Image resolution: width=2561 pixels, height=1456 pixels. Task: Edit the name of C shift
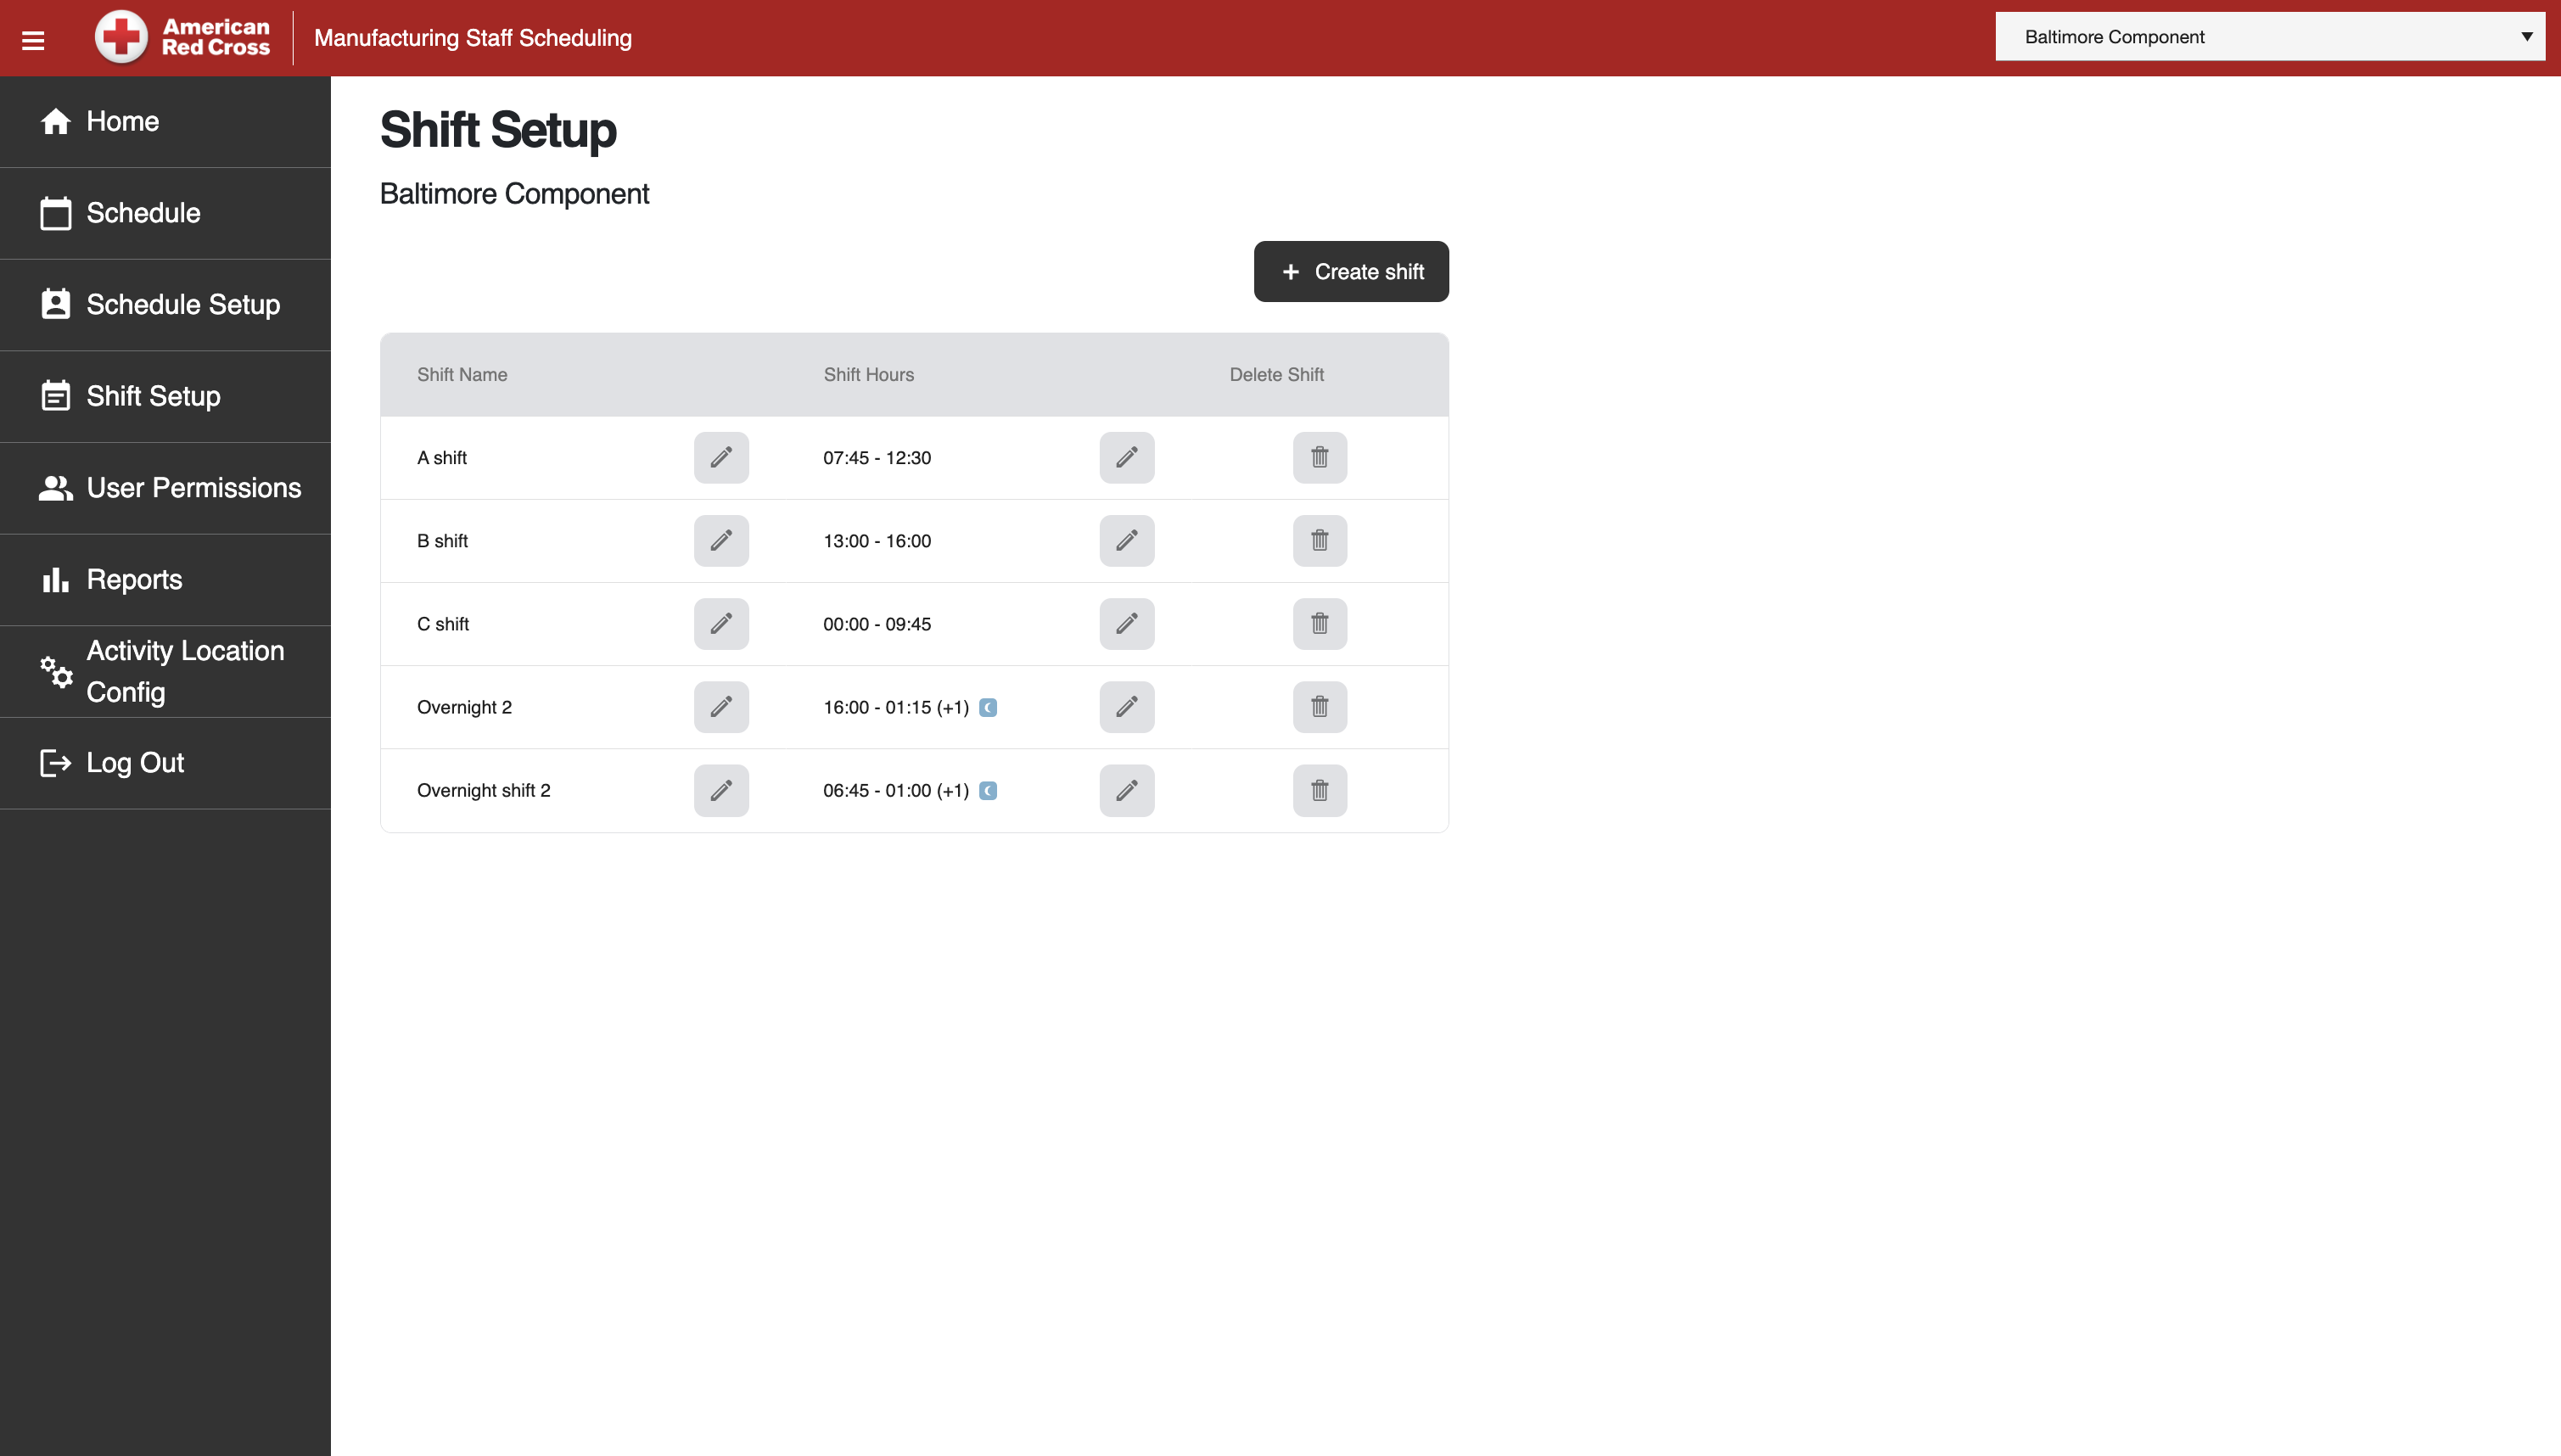[721, 624]
